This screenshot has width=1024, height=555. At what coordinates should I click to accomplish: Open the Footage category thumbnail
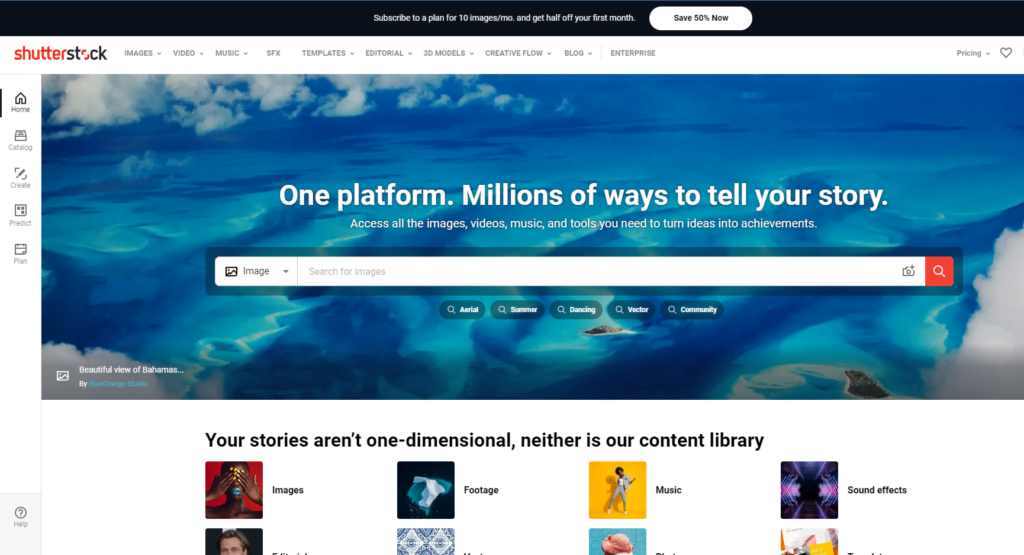(x=426, y=490)
